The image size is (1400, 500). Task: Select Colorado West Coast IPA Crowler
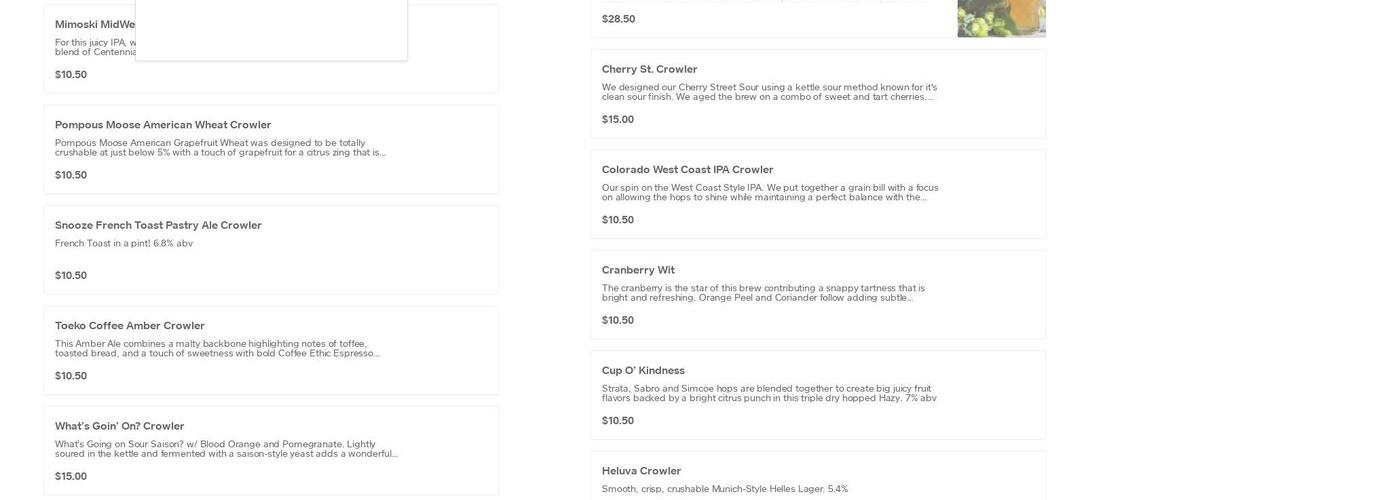point(687,170)
